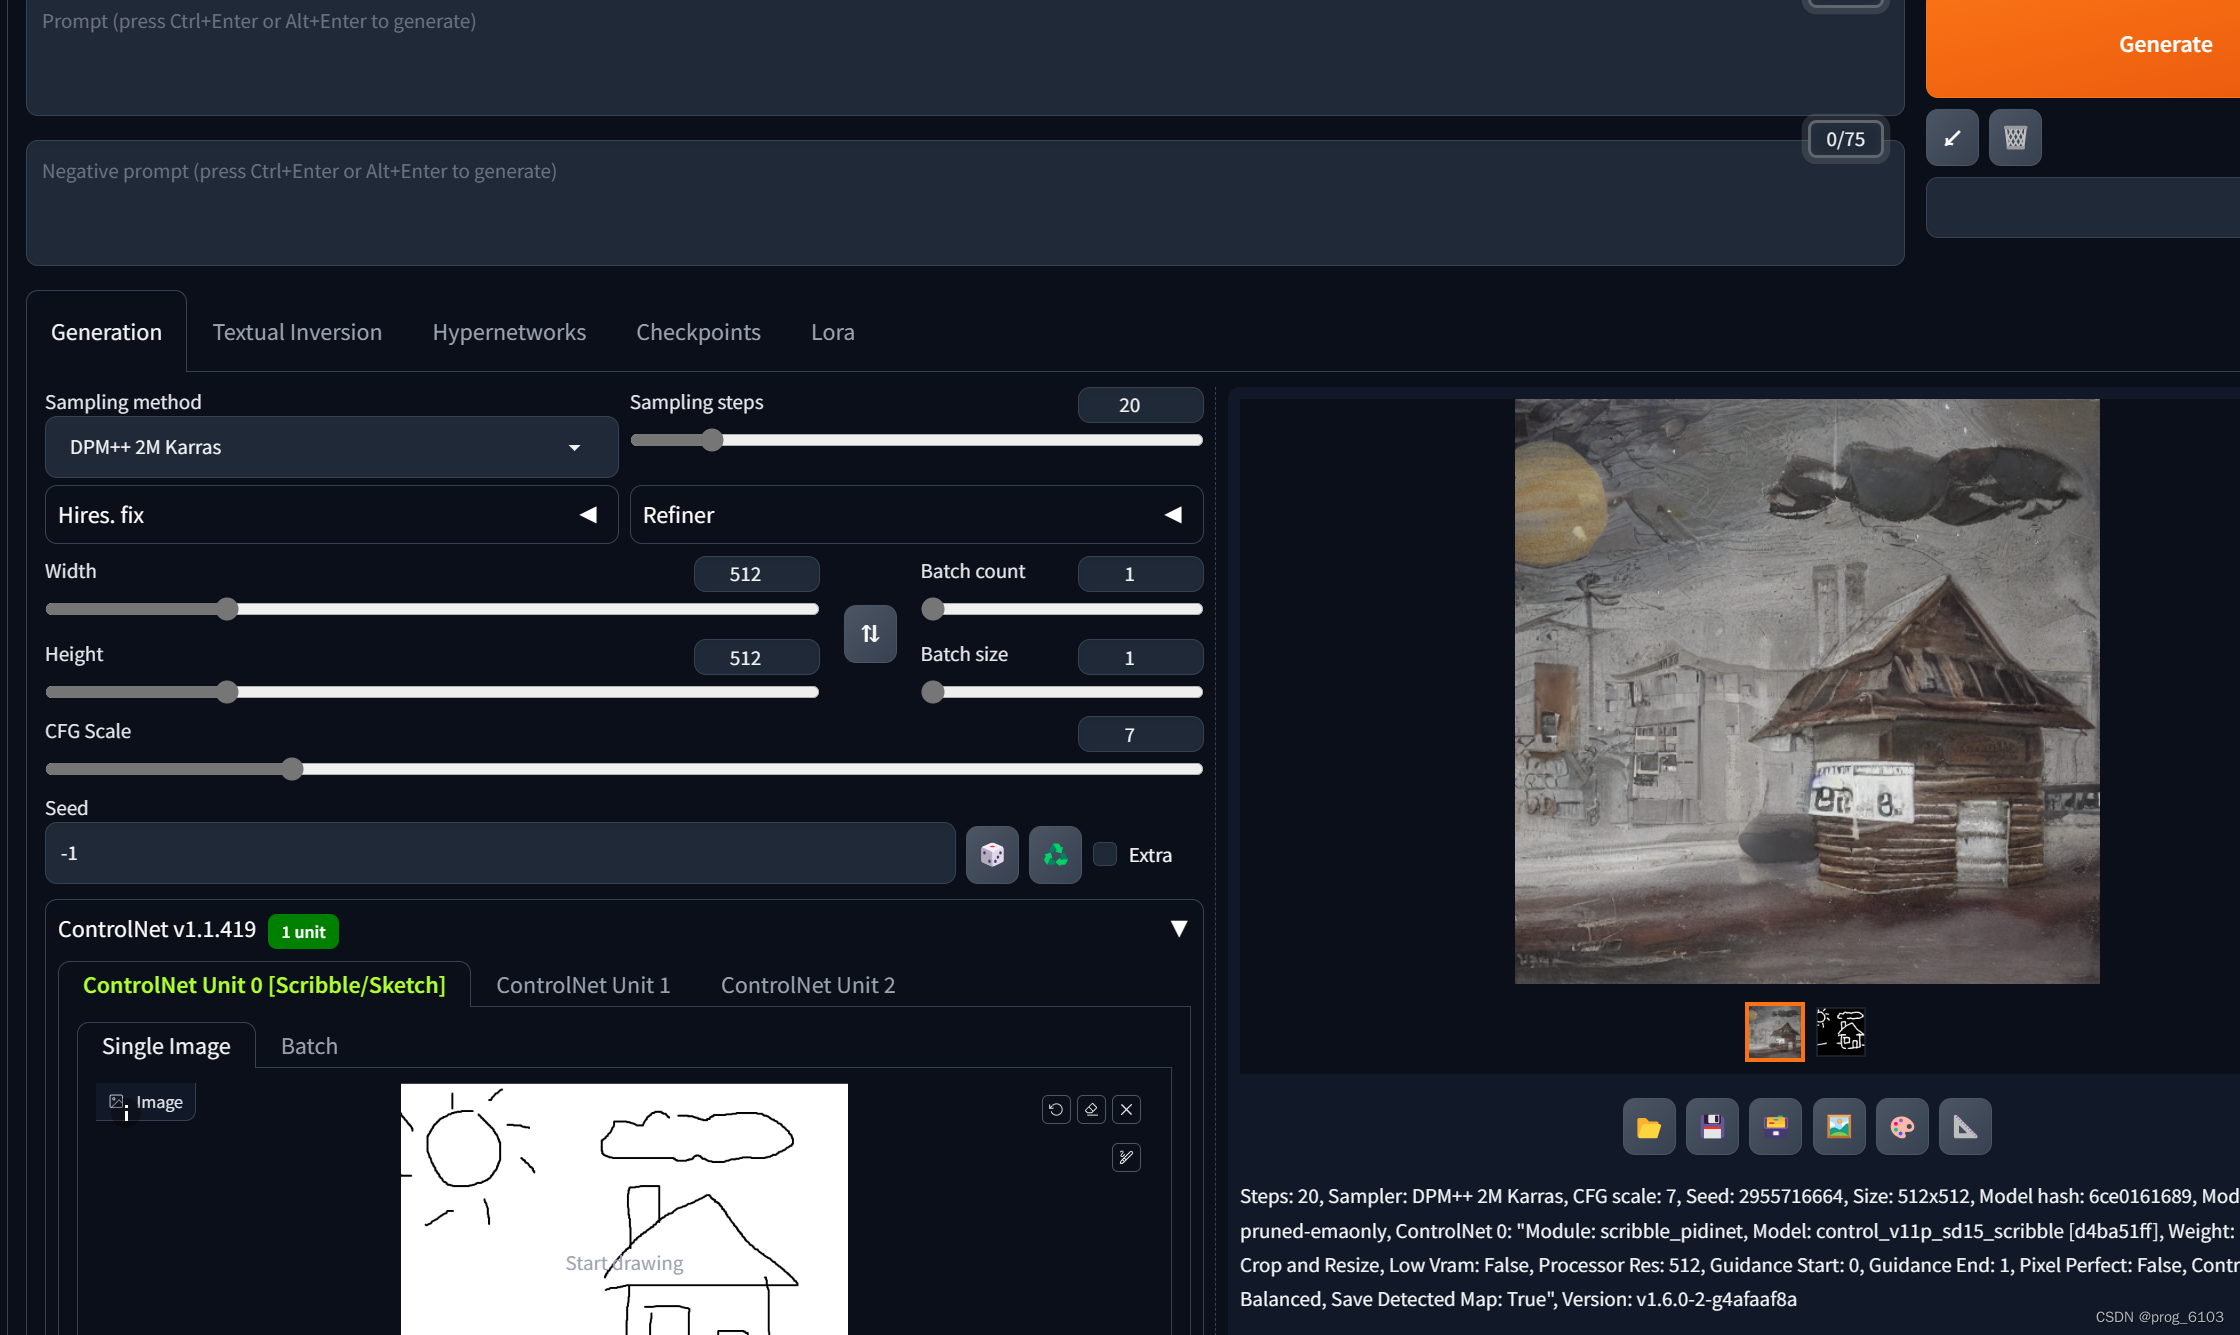Select the ControlNet Unit 1 tab
Viewport: 2240px width, 1335px height.
[x=580, y=984]
